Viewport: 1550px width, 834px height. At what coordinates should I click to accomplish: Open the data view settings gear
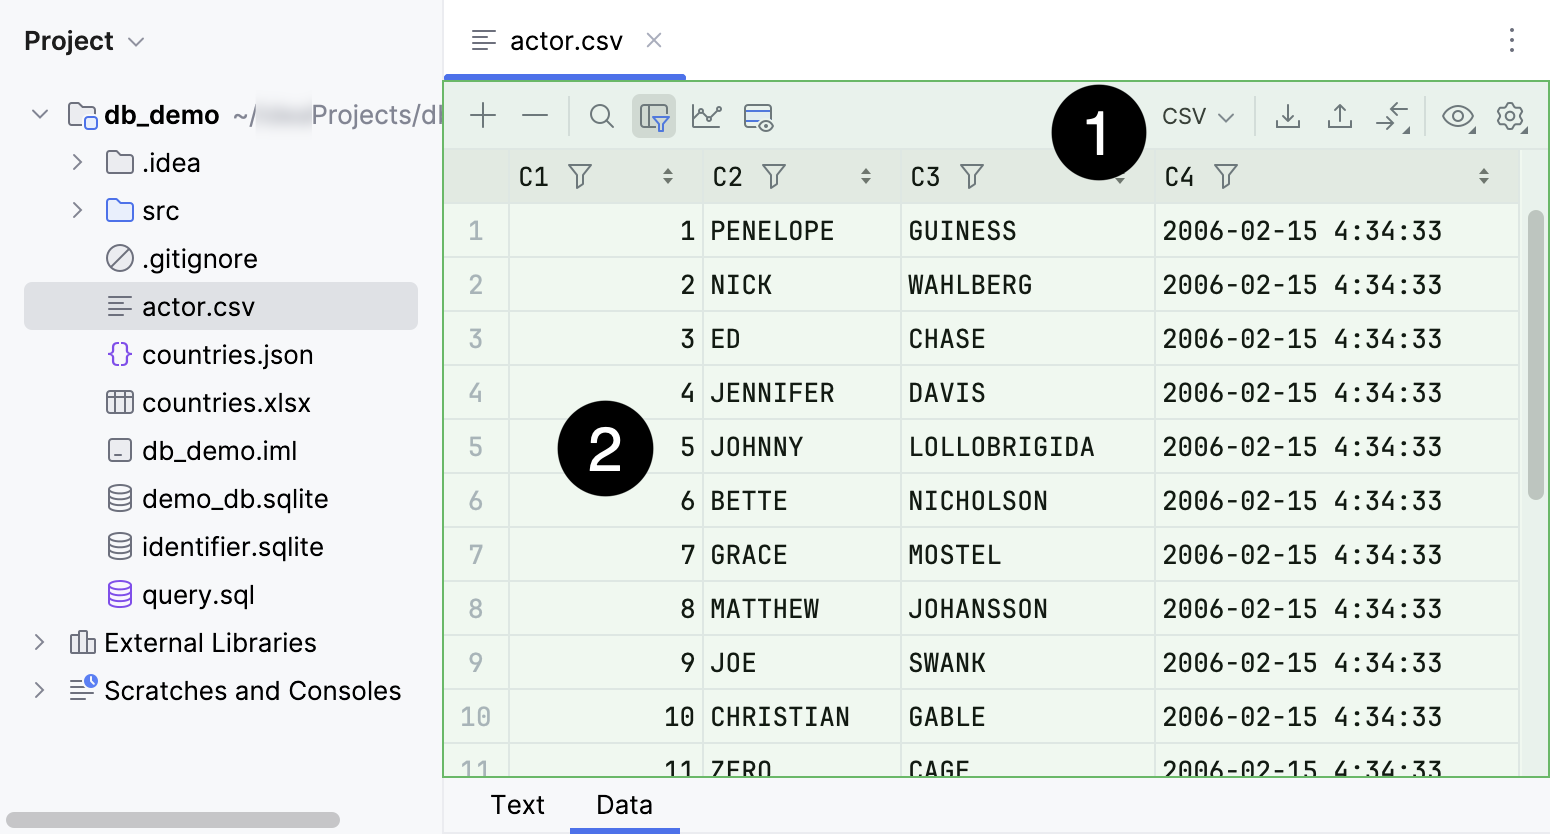(x=1511, y=116)
